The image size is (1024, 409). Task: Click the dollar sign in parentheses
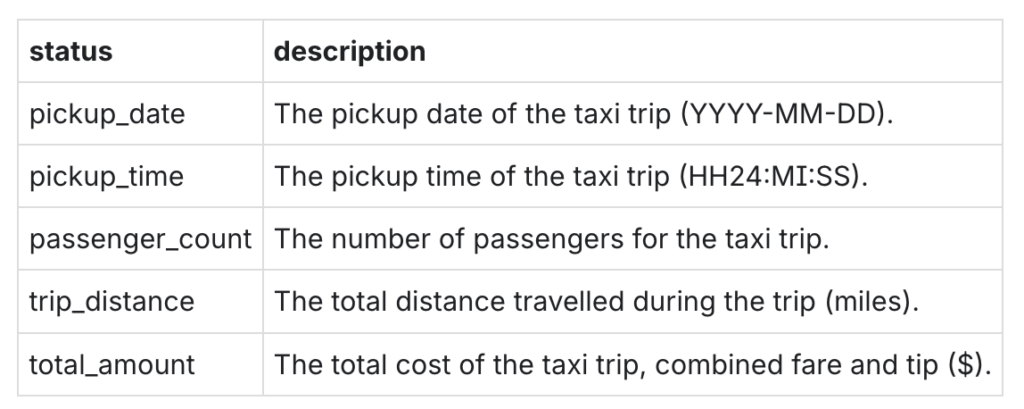tap(969, 365)
